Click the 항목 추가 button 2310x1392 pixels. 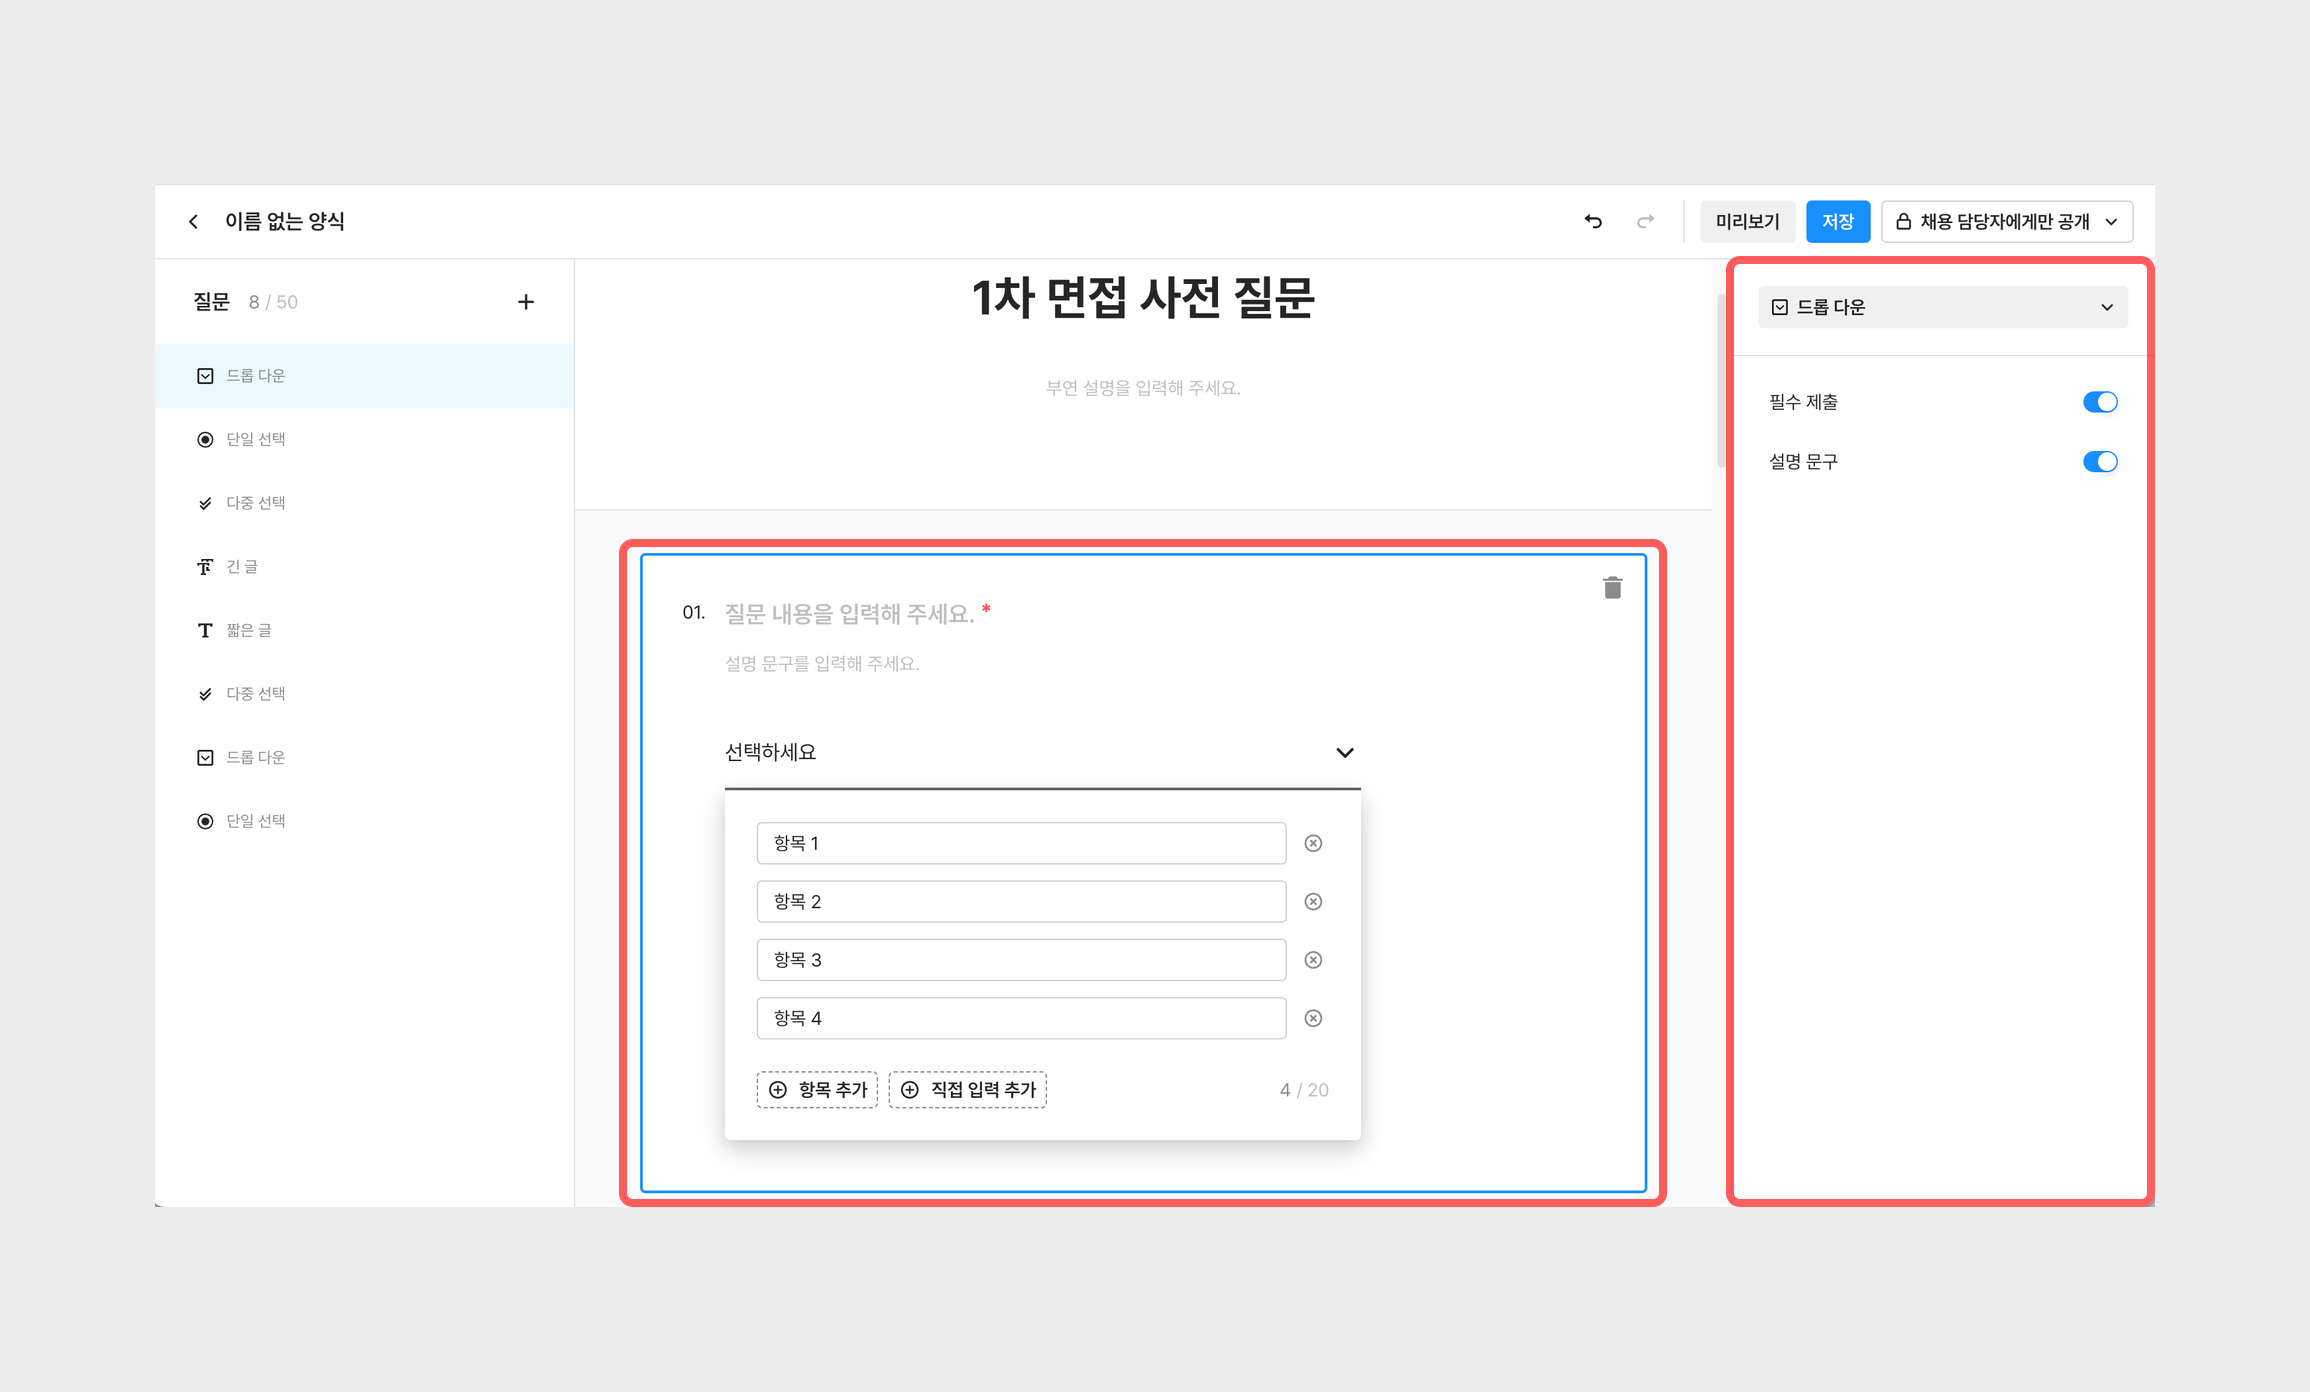(817, 1090)
